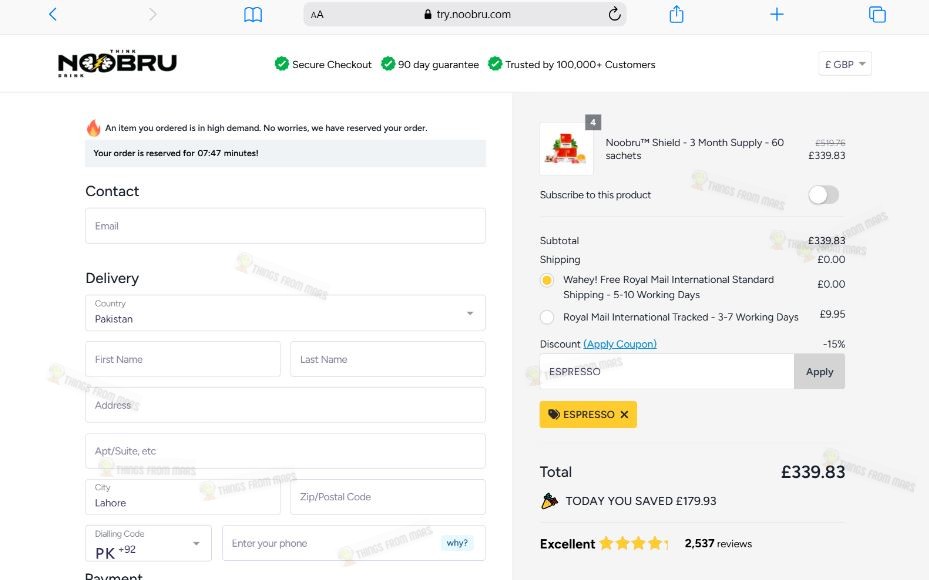Click the £9.95 tracked shipping price

[x=832, y=314]
